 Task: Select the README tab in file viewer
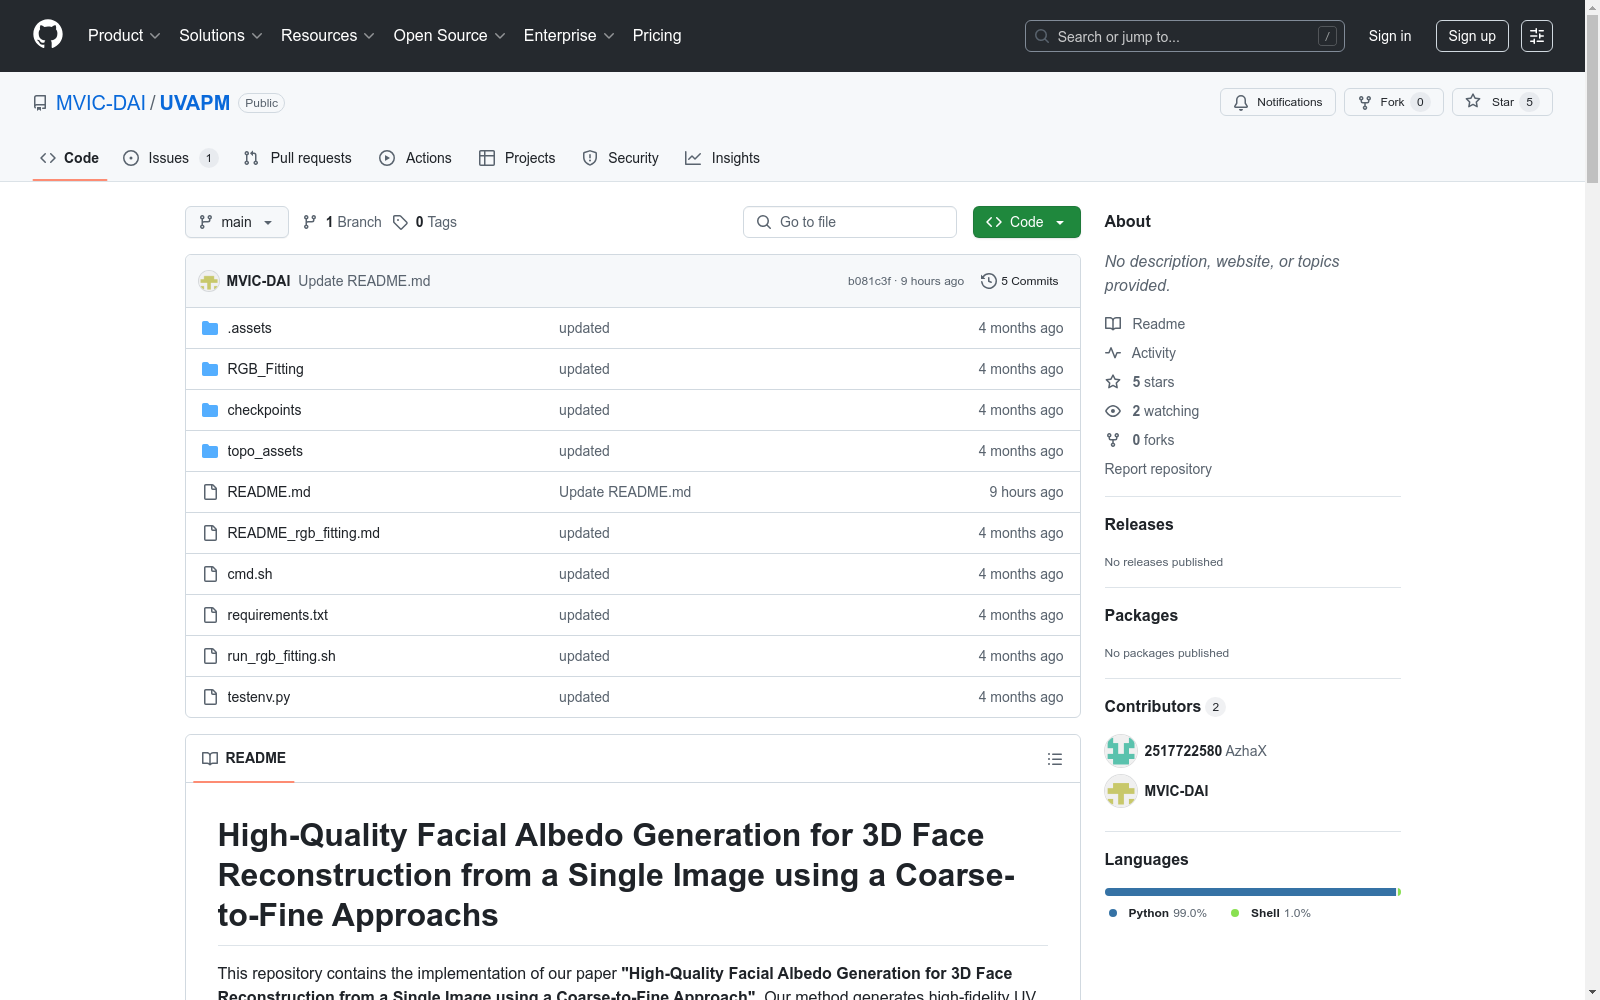[x=244, y=758]
